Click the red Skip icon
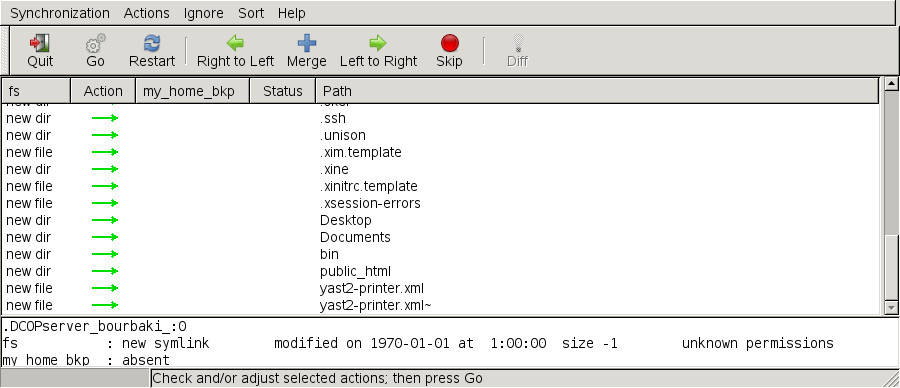Image resolution: width=900 pixels, height=388 pixels. pos(449,43)
